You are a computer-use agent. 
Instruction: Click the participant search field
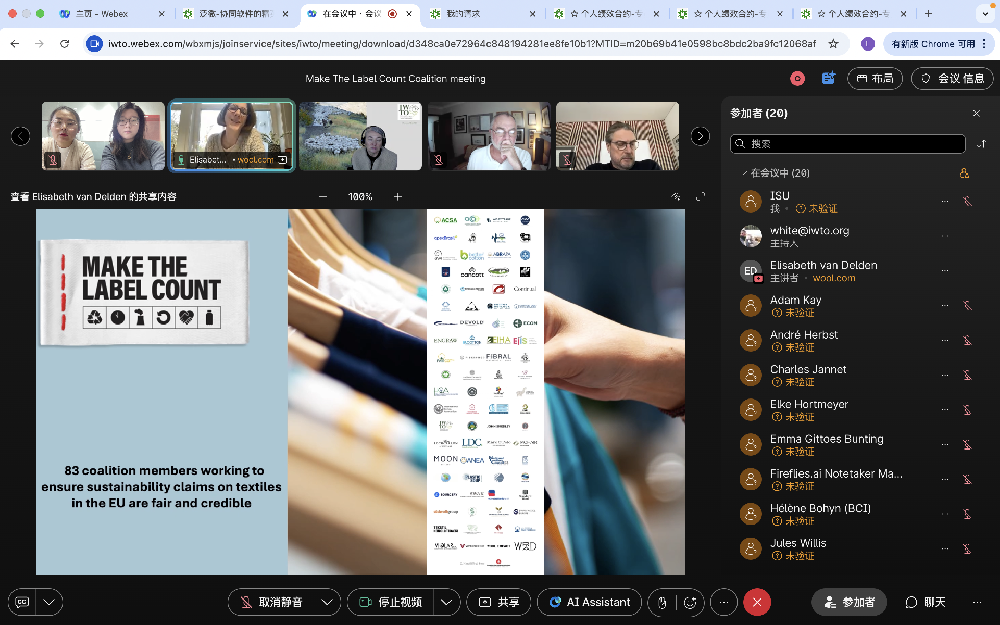tap(848, 144)
